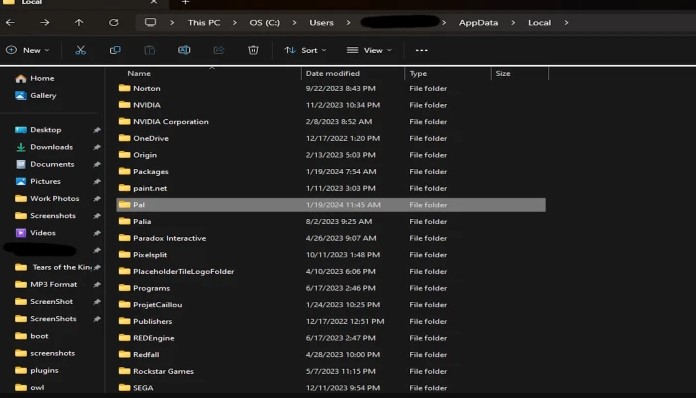Click pin icon next to Videos
Viewport: 696px width, 398px height.
point(97,233)
